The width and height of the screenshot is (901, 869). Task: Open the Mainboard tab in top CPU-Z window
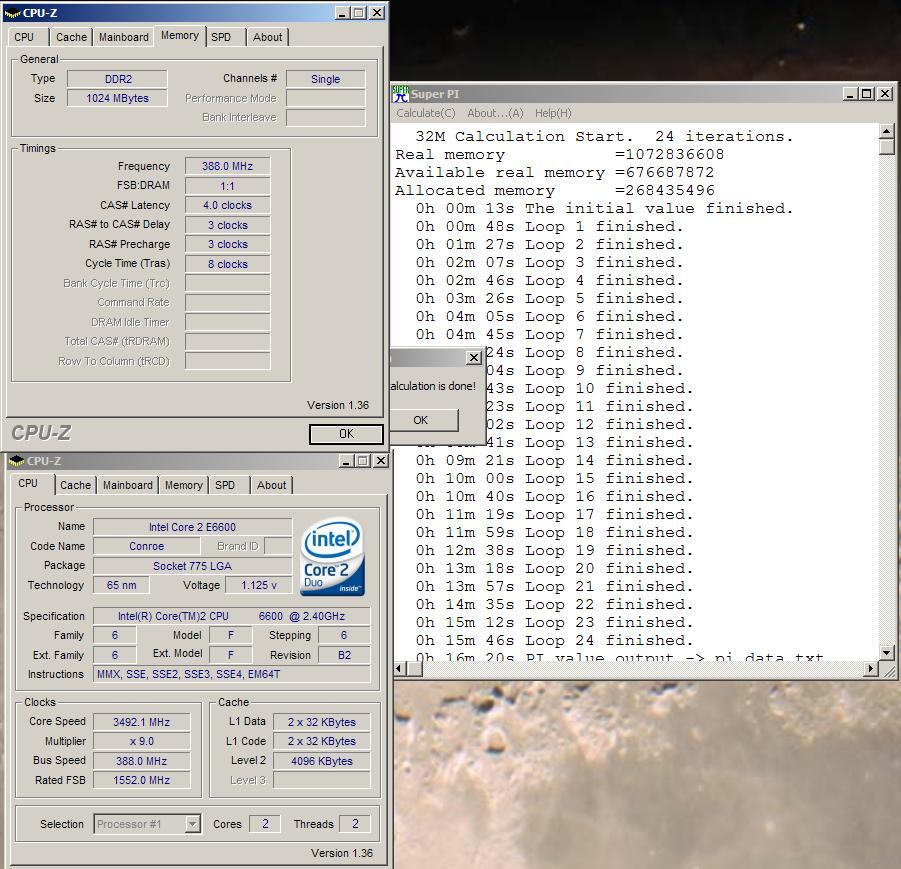click(124, 37)
